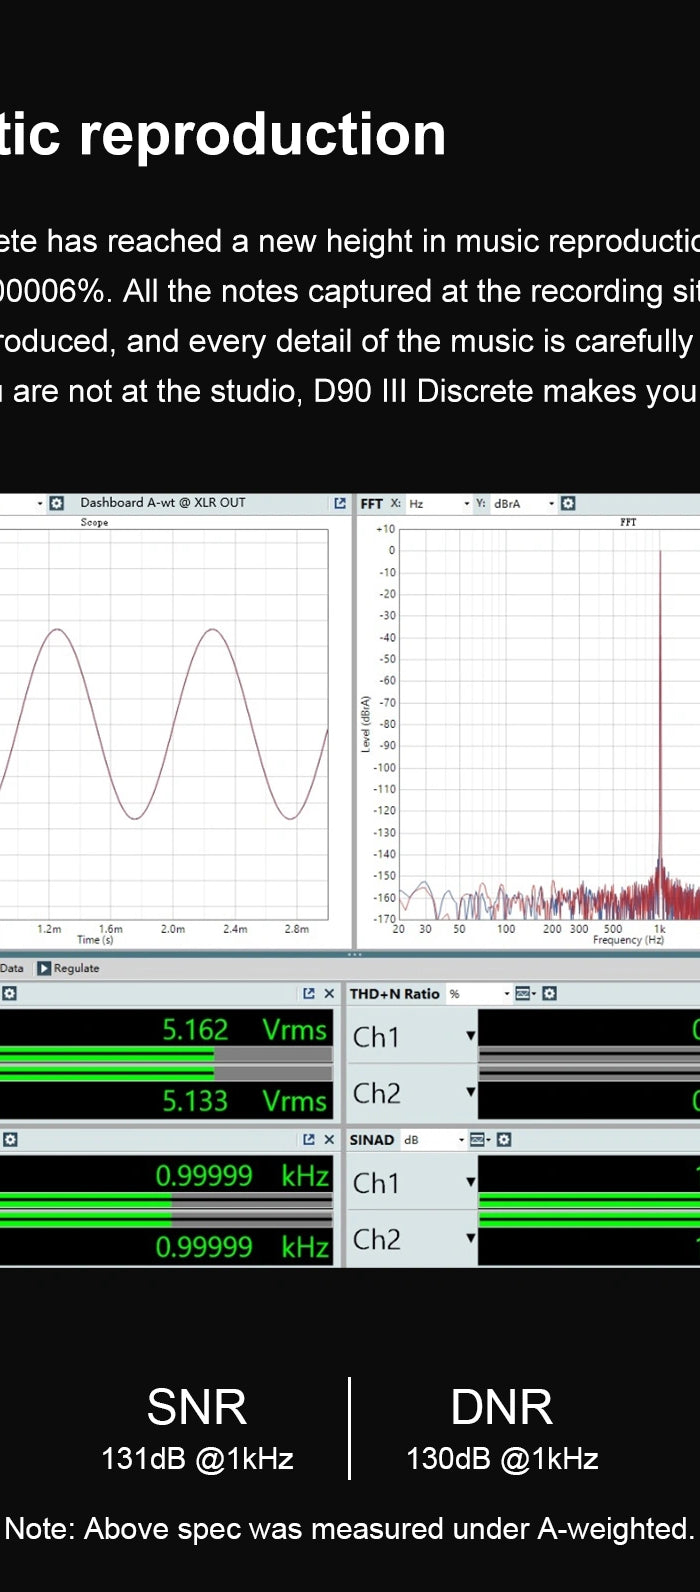Open SINAD meter display options icon
The image size is (700, 1592).
click(478, 1139)
